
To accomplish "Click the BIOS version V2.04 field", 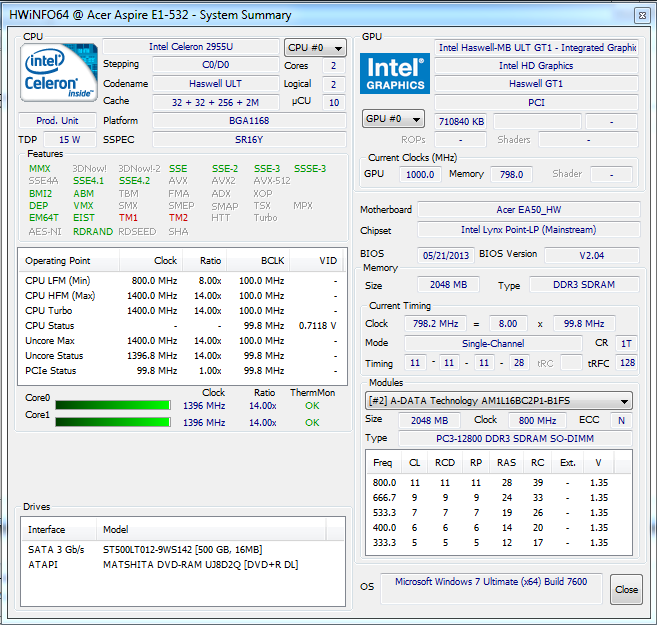I will click(592, 255).
